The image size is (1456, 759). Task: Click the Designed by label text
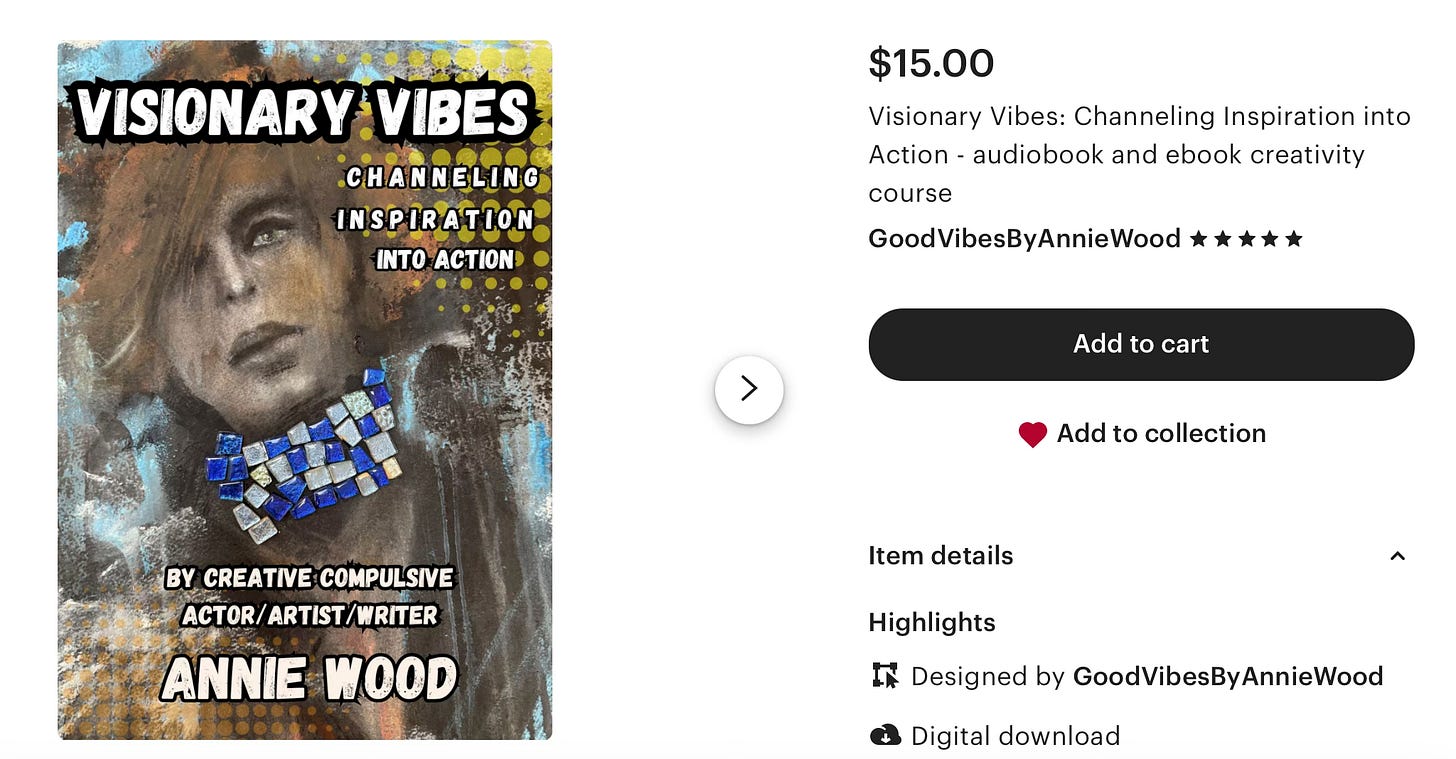pos(988,676)
